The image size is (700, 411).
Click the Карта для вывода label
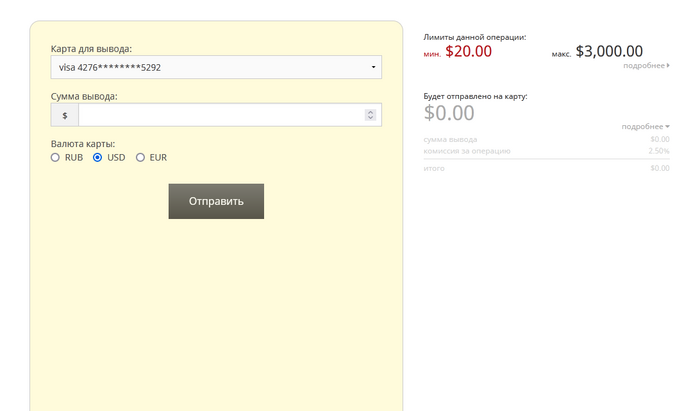point(91,48)
